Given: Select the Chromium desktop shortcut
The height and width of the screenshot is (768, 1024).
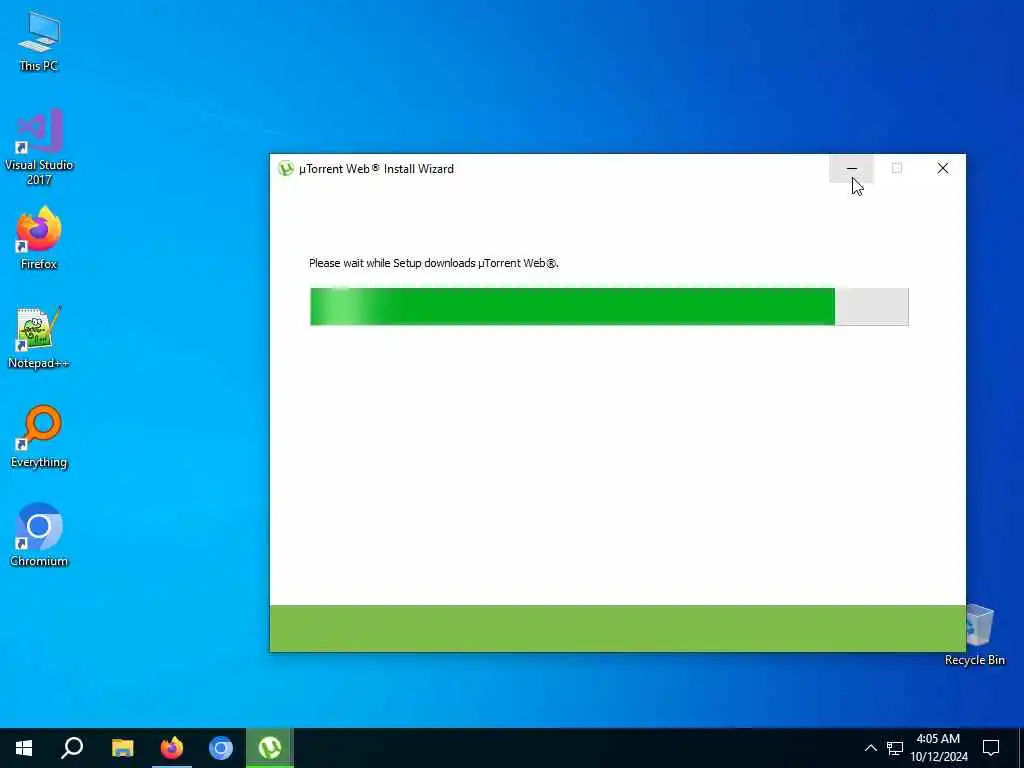Looking at the screenshot, I should point(39,535).
